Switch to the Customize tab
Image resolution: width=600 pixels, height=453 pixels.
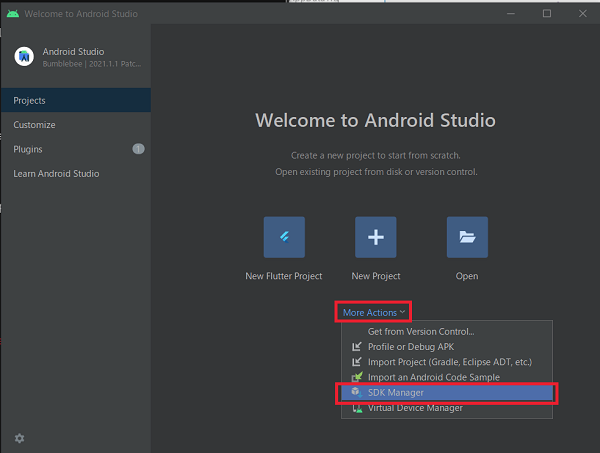point(76,125)
